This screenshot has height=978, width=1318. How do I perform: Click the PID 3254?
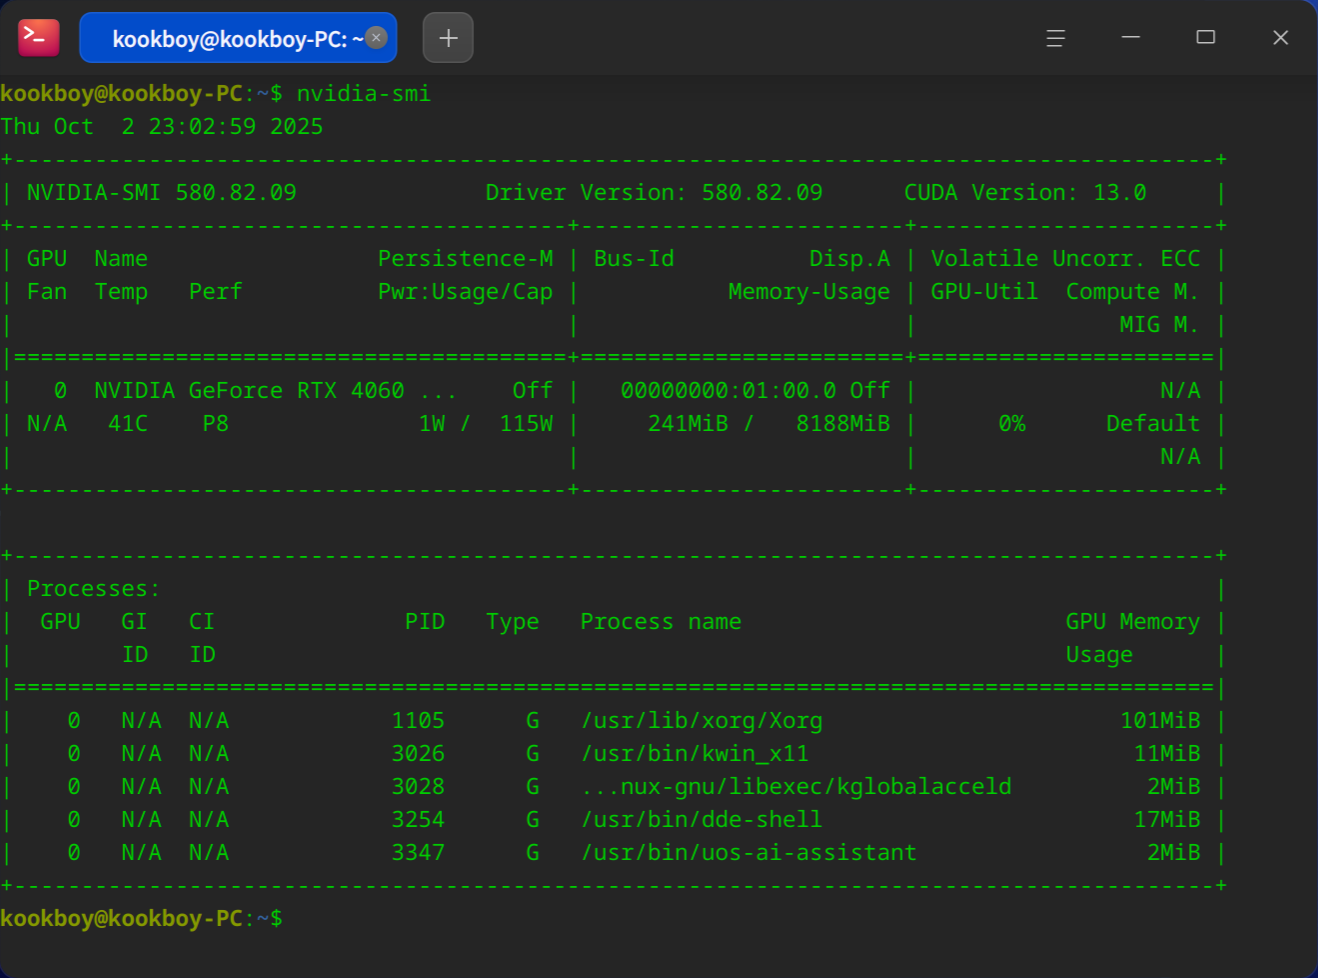click(418, 820)
